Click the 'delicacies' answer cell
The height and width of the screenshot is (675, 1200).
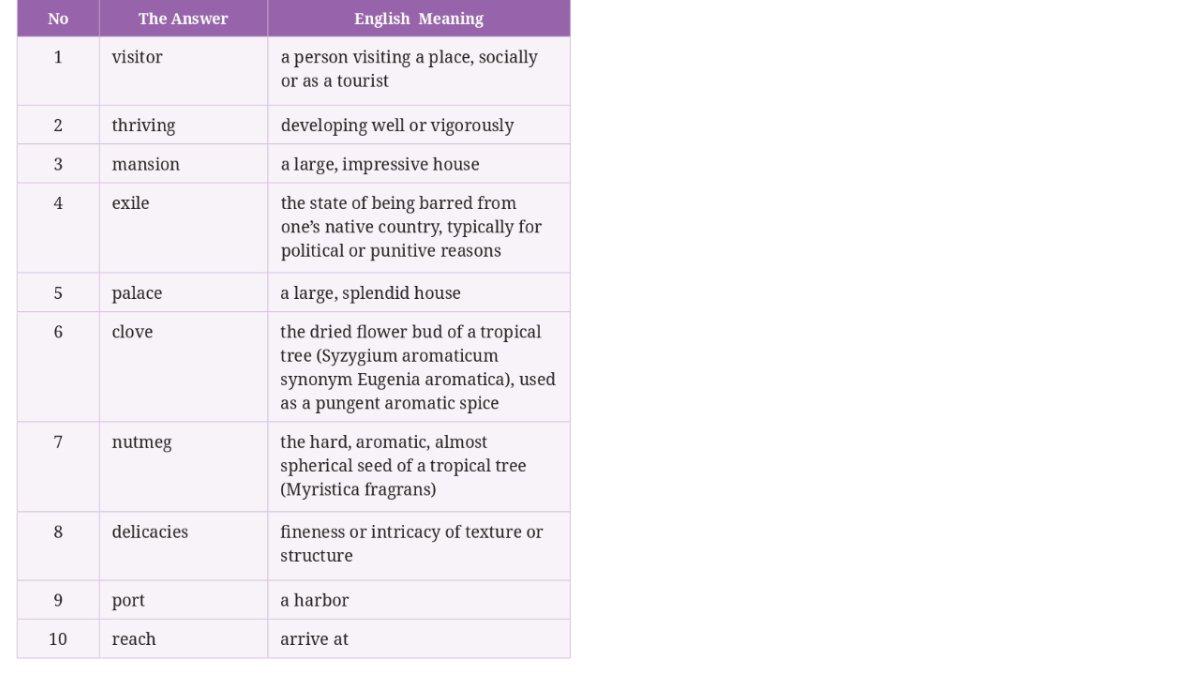tap(183, 546)
